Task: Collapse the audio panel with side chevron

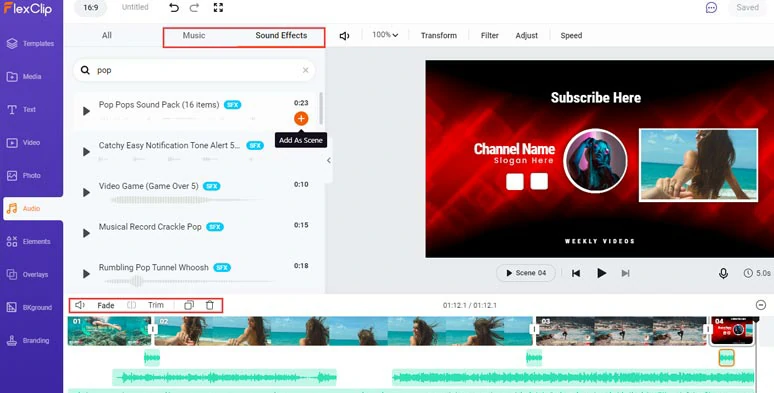Action: point(329,160)
